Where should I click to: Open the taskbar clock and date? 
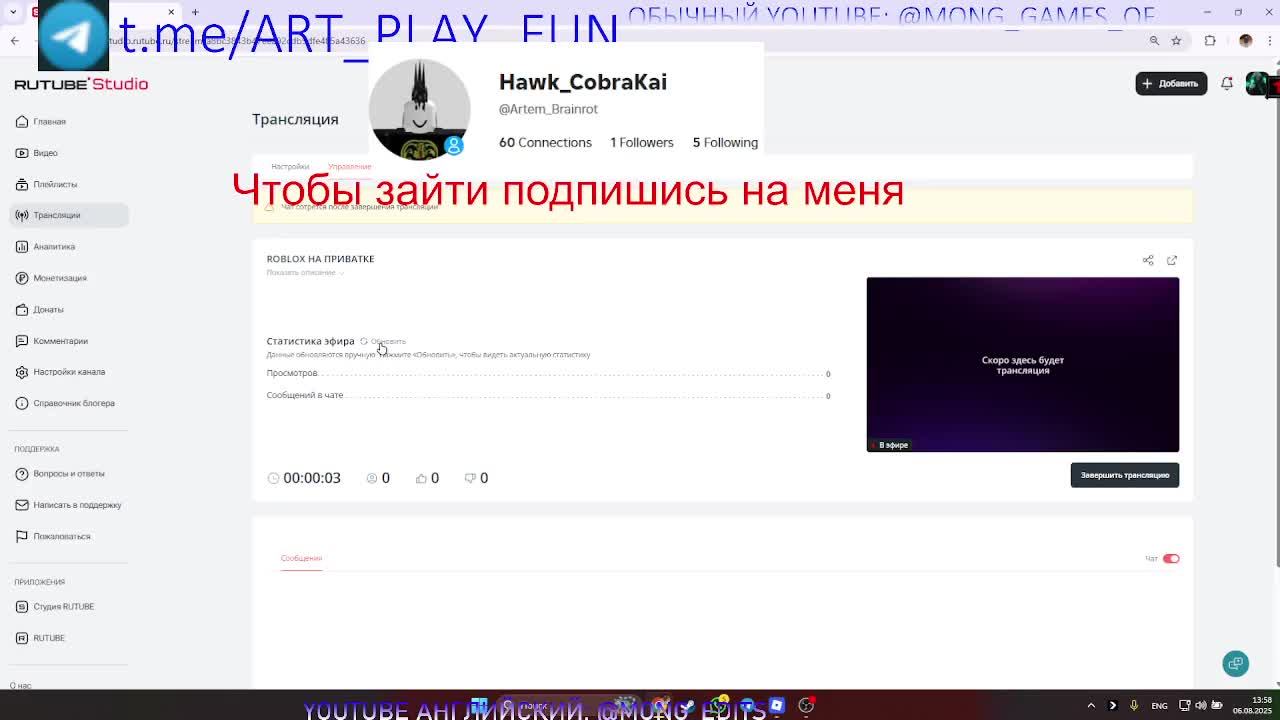point(1252,705)
